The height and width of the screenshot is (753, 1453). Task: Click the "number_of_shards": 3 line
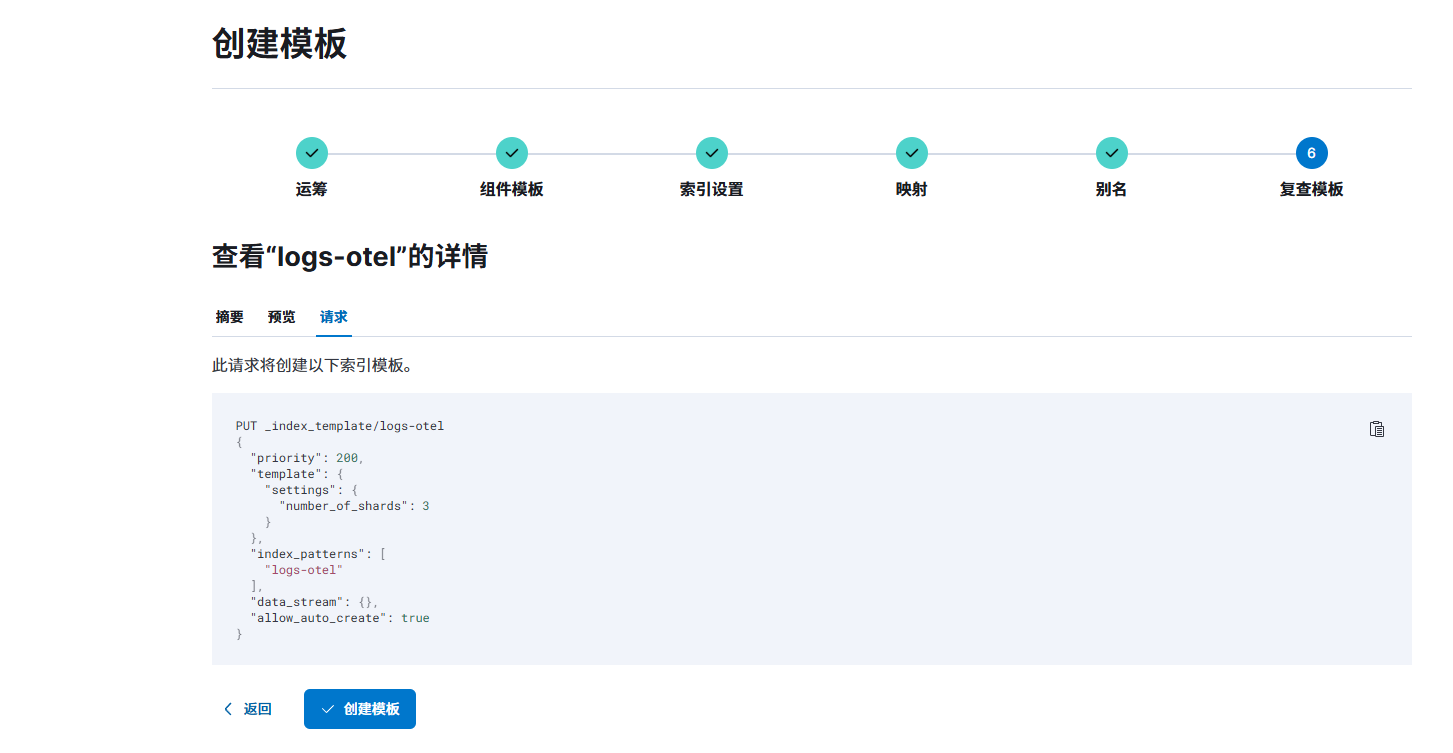(354, 506)
